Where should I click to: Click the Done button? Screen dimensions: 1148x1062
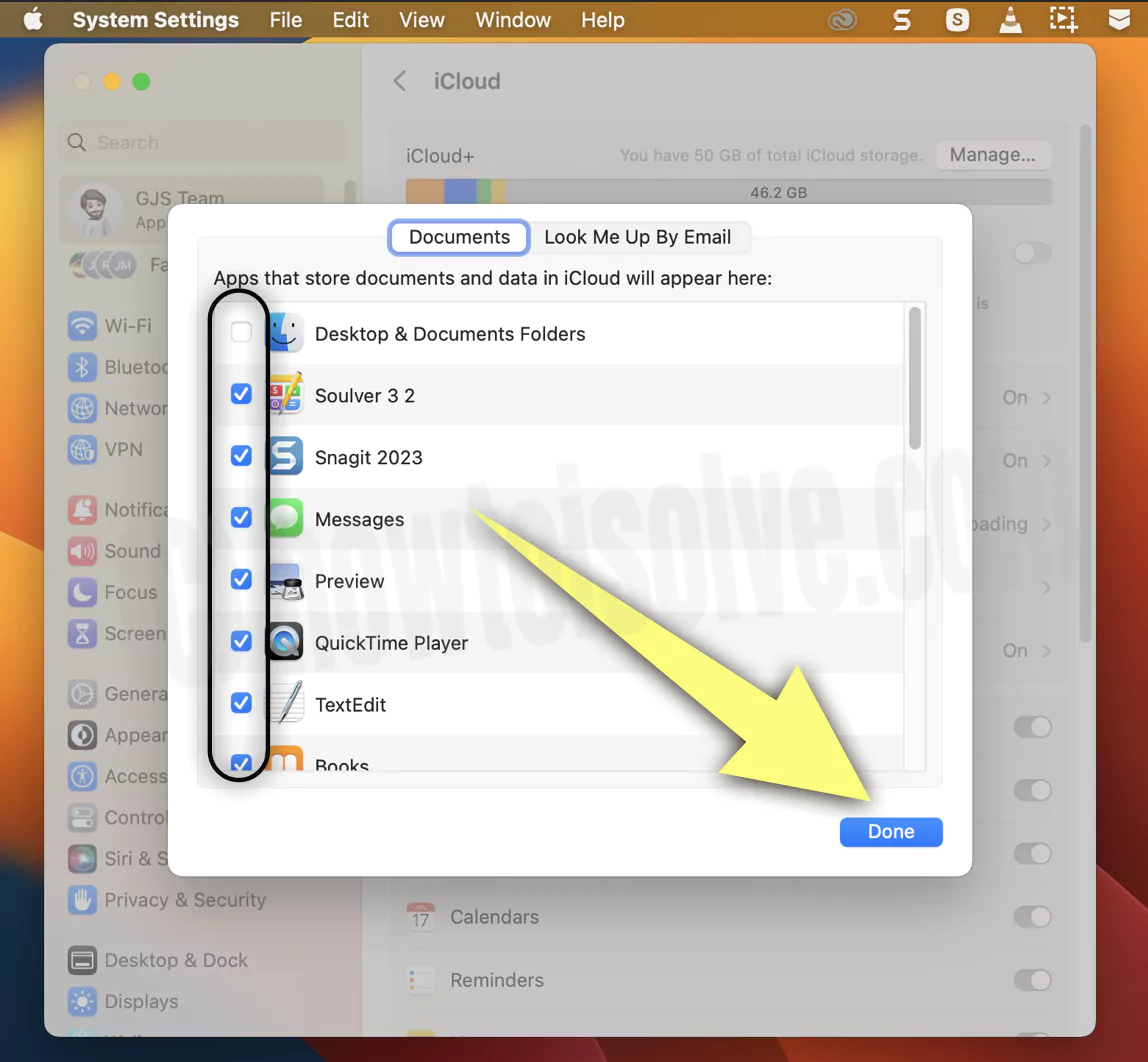[891, 831]
